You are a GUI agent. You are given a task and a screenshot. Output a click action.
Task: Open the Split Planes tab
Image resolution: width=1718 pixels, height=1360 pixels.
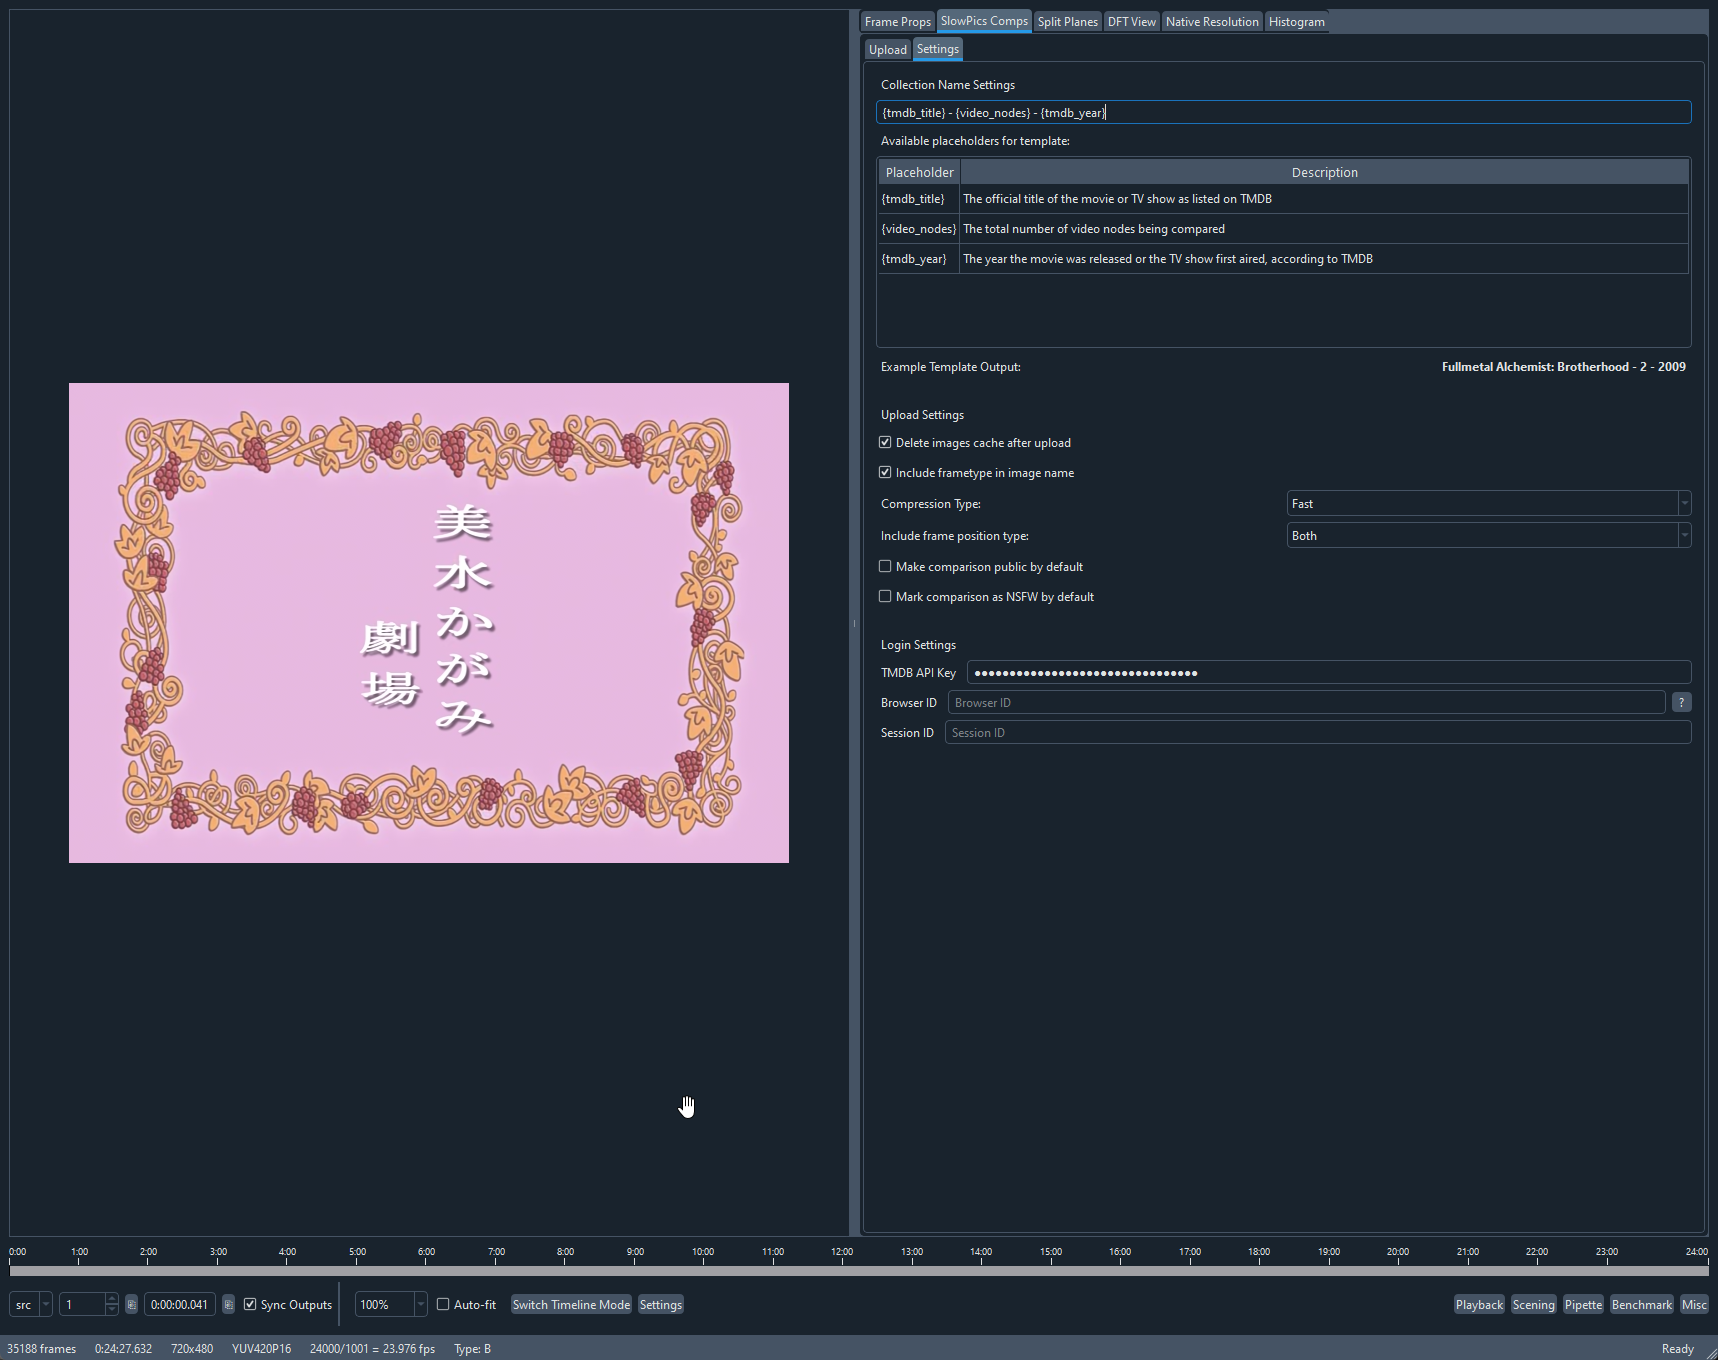pyautogui.click(x=1067, y=21)
